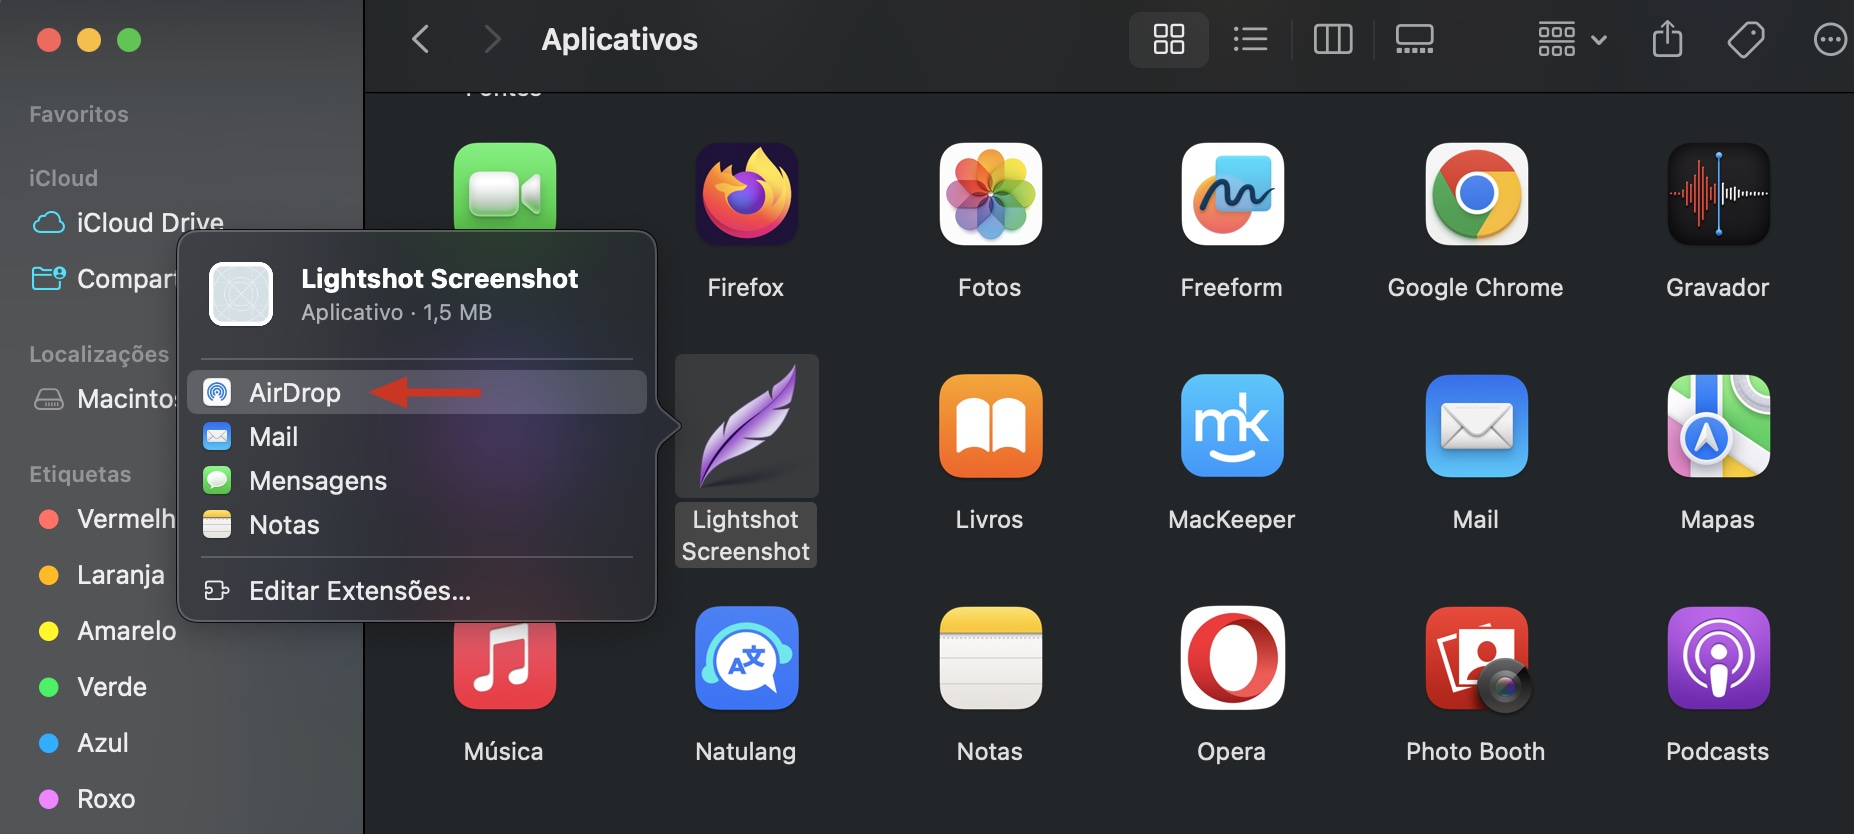Click the Google Chrome name label
This screenshot has height=834, width=1854.
point(1475,288)
